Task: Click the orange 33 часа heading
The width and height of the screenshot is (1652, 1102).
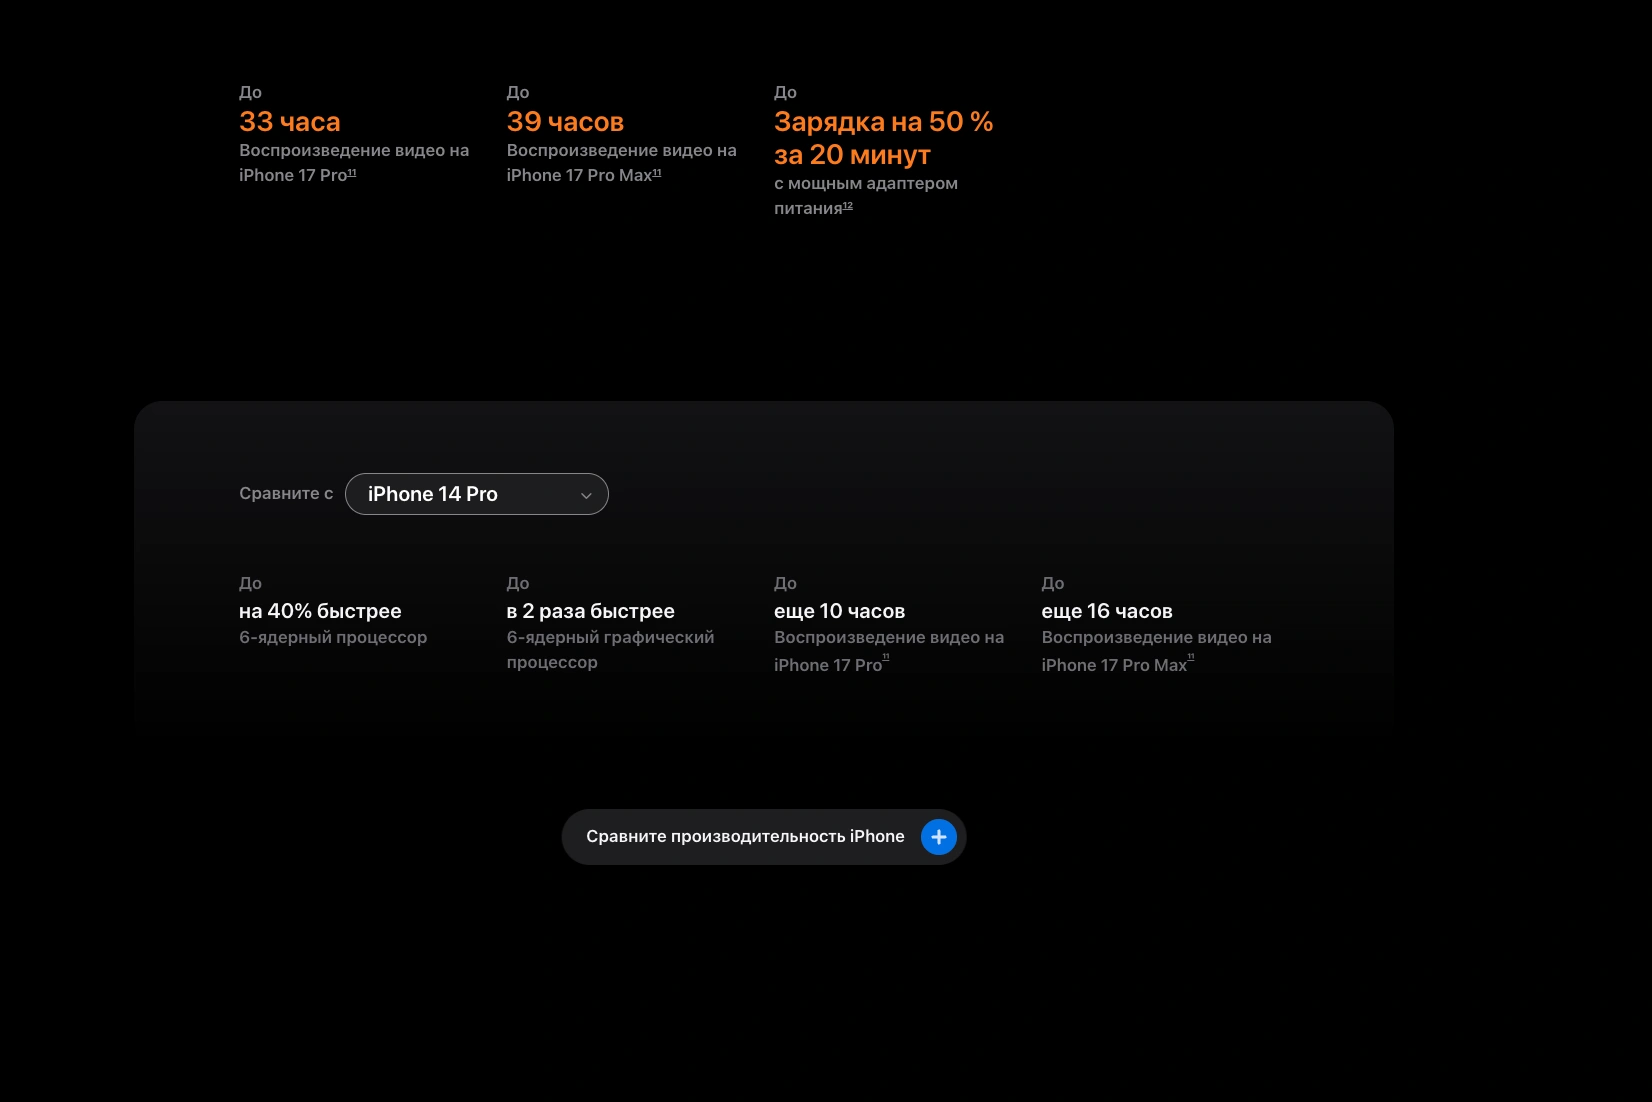Action: point(290,122)
